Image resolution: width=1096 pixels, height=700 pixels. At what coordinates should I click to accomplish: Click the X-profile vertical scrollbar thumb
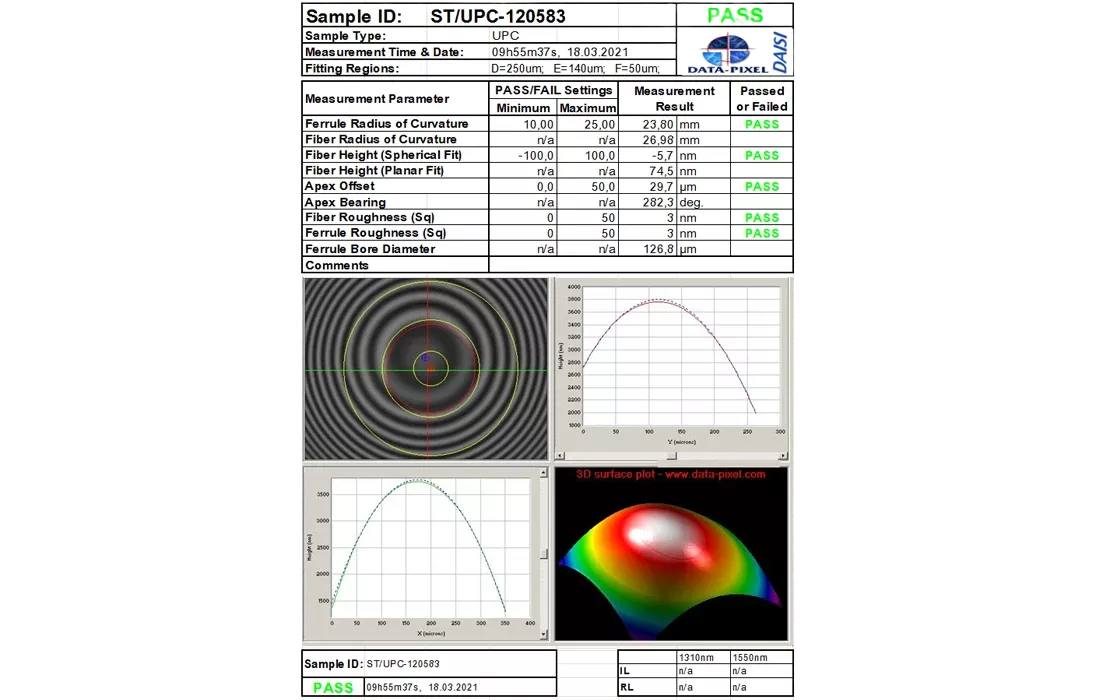click(544, 553)
